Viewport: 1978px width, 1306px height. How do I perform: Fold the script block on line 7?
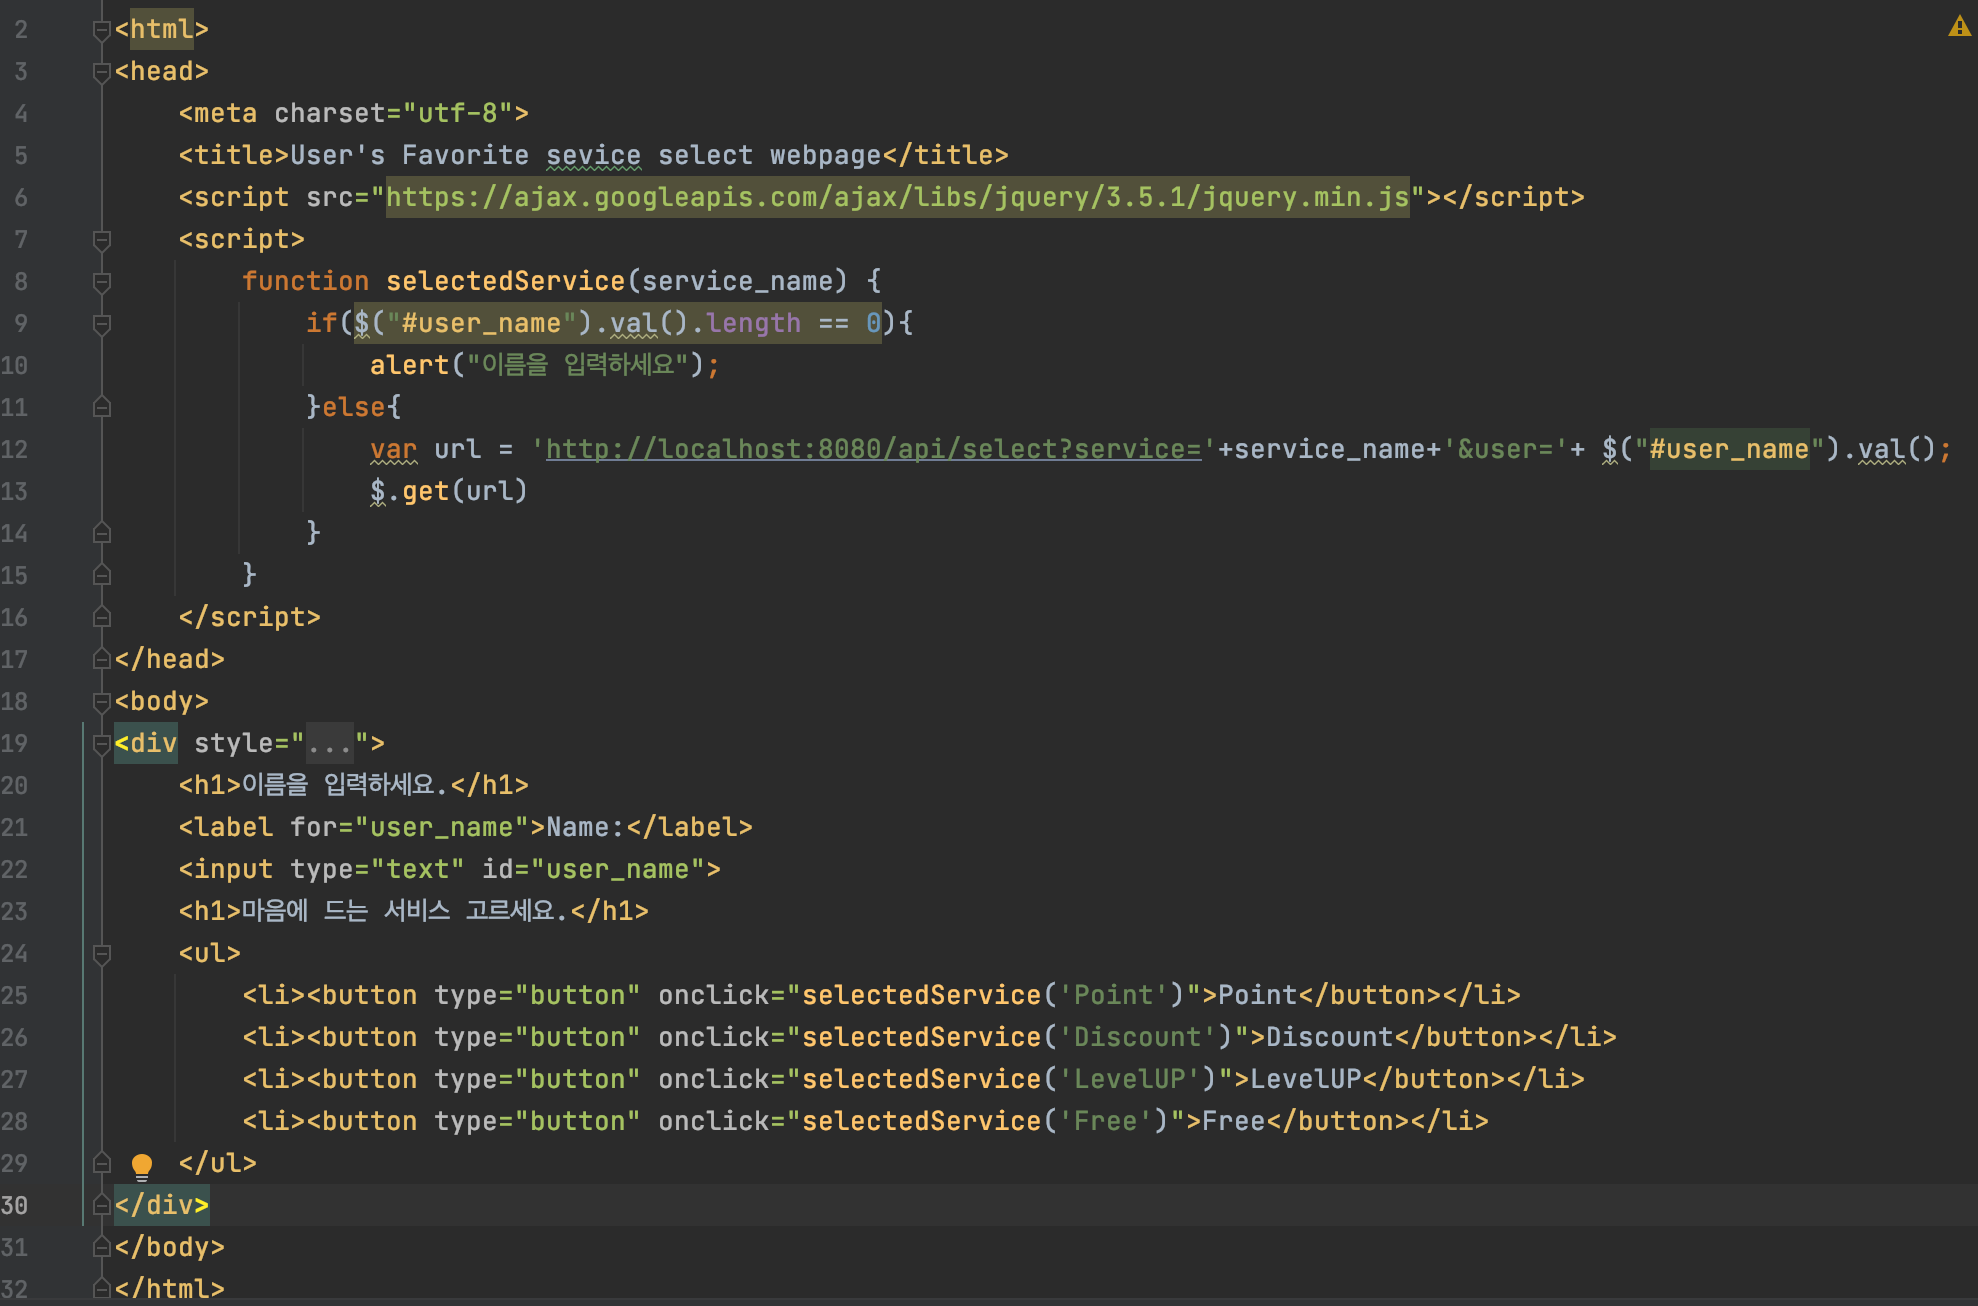click(101, 240)
